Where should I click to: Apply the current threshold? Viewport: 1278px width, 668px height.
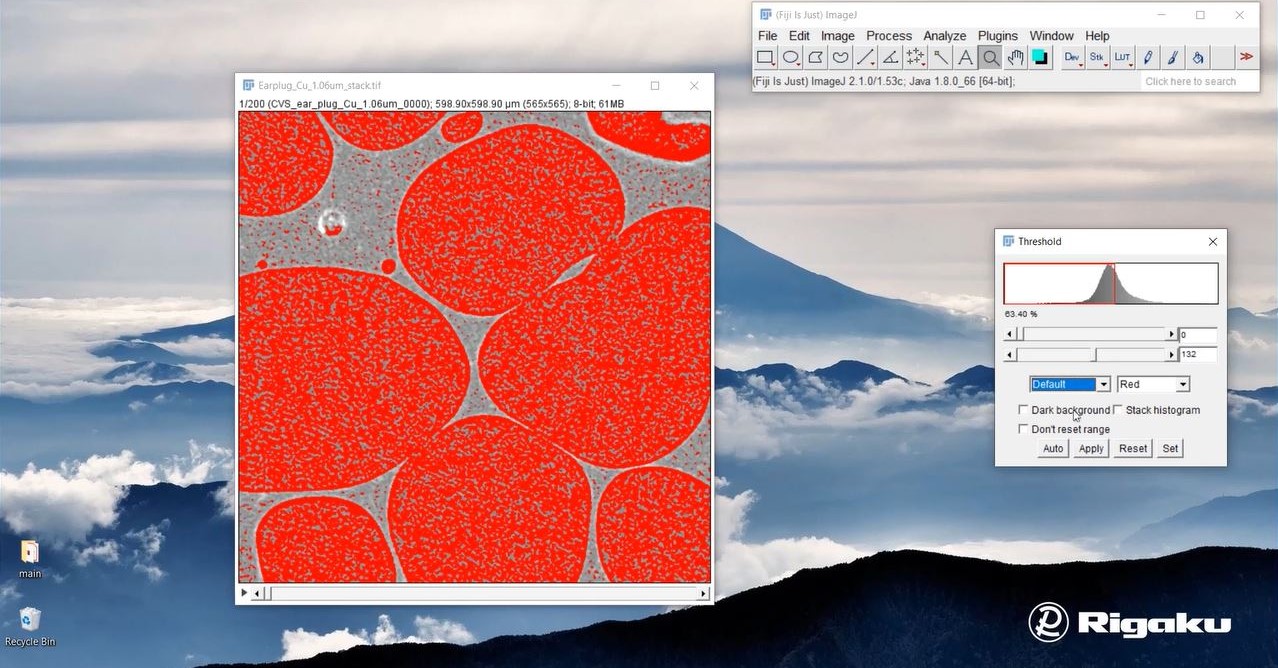click(1090, 448)
